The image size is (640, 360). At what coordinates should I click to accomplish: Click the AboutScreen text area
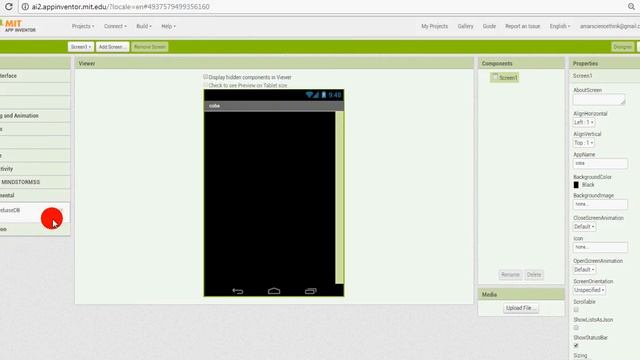click(599, 100)
